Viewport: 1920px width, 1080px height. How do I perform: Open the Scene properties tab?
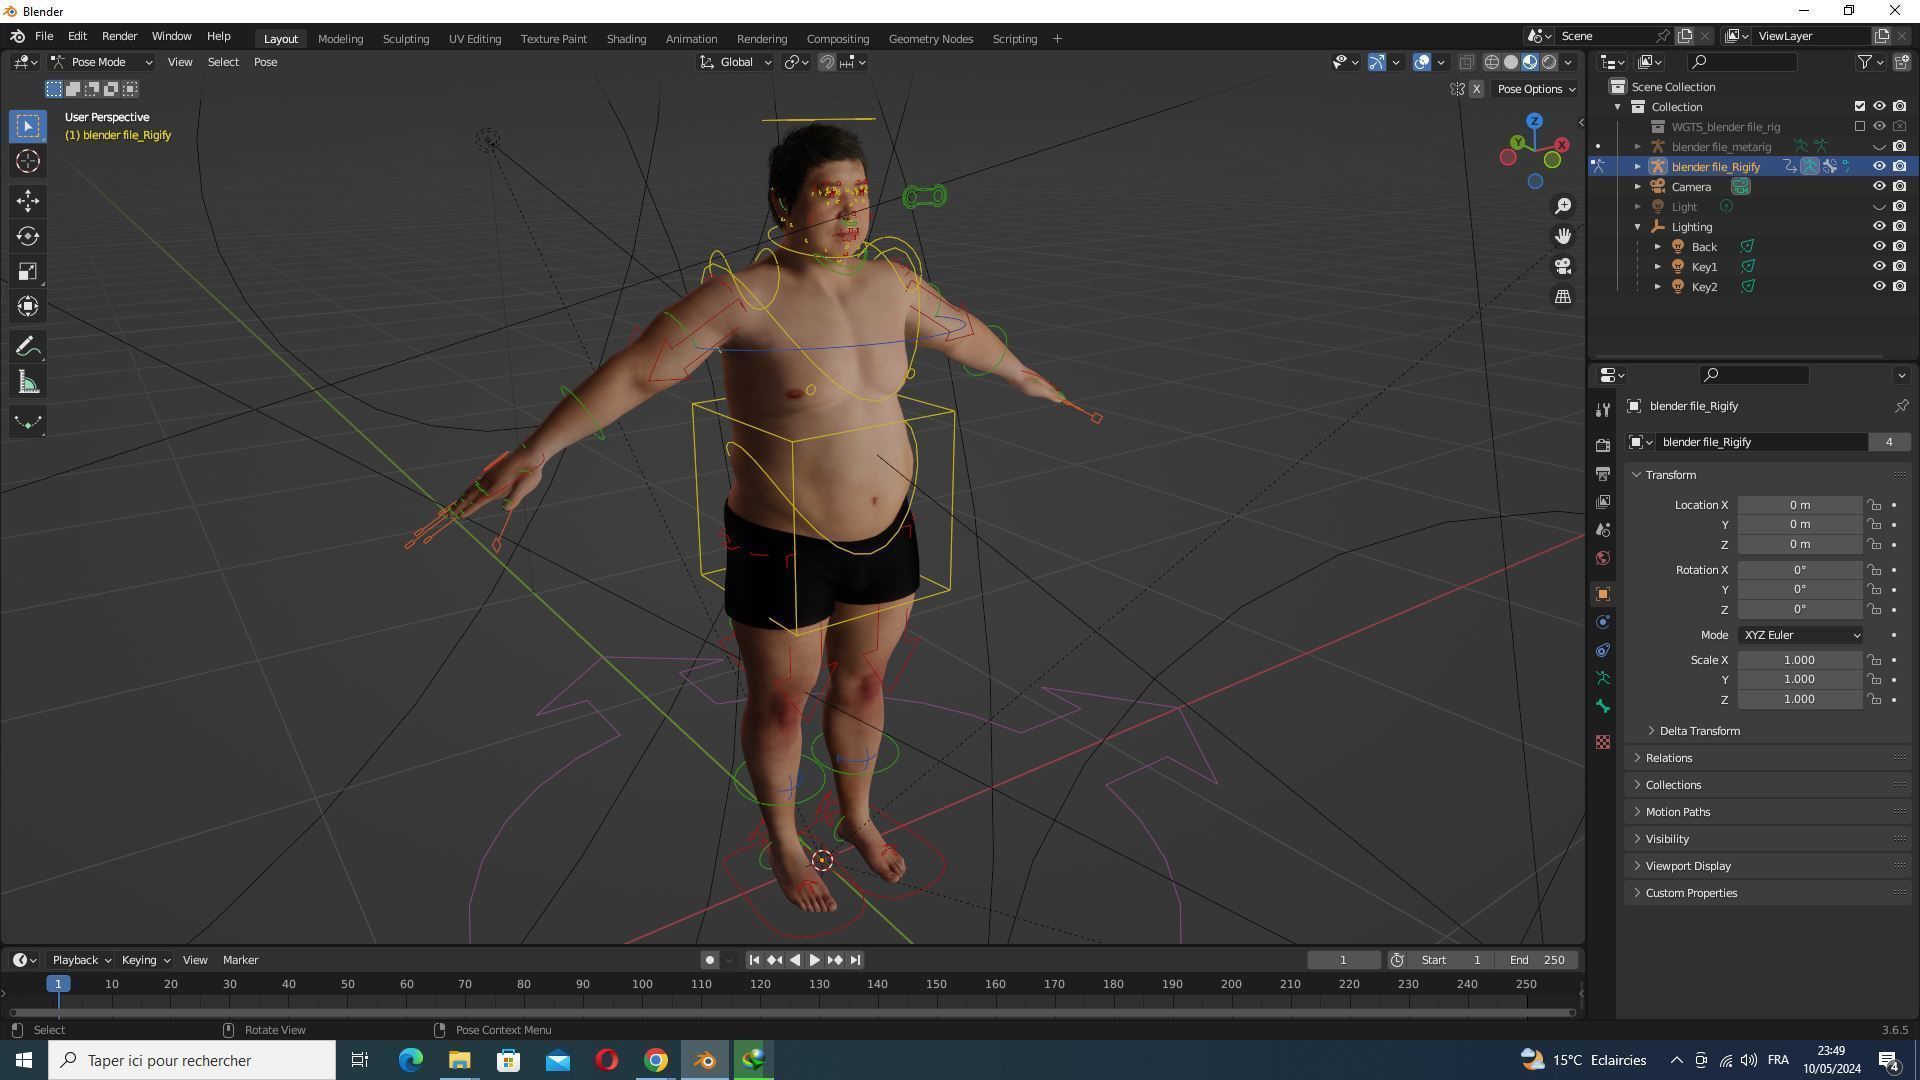point(1603,529)
